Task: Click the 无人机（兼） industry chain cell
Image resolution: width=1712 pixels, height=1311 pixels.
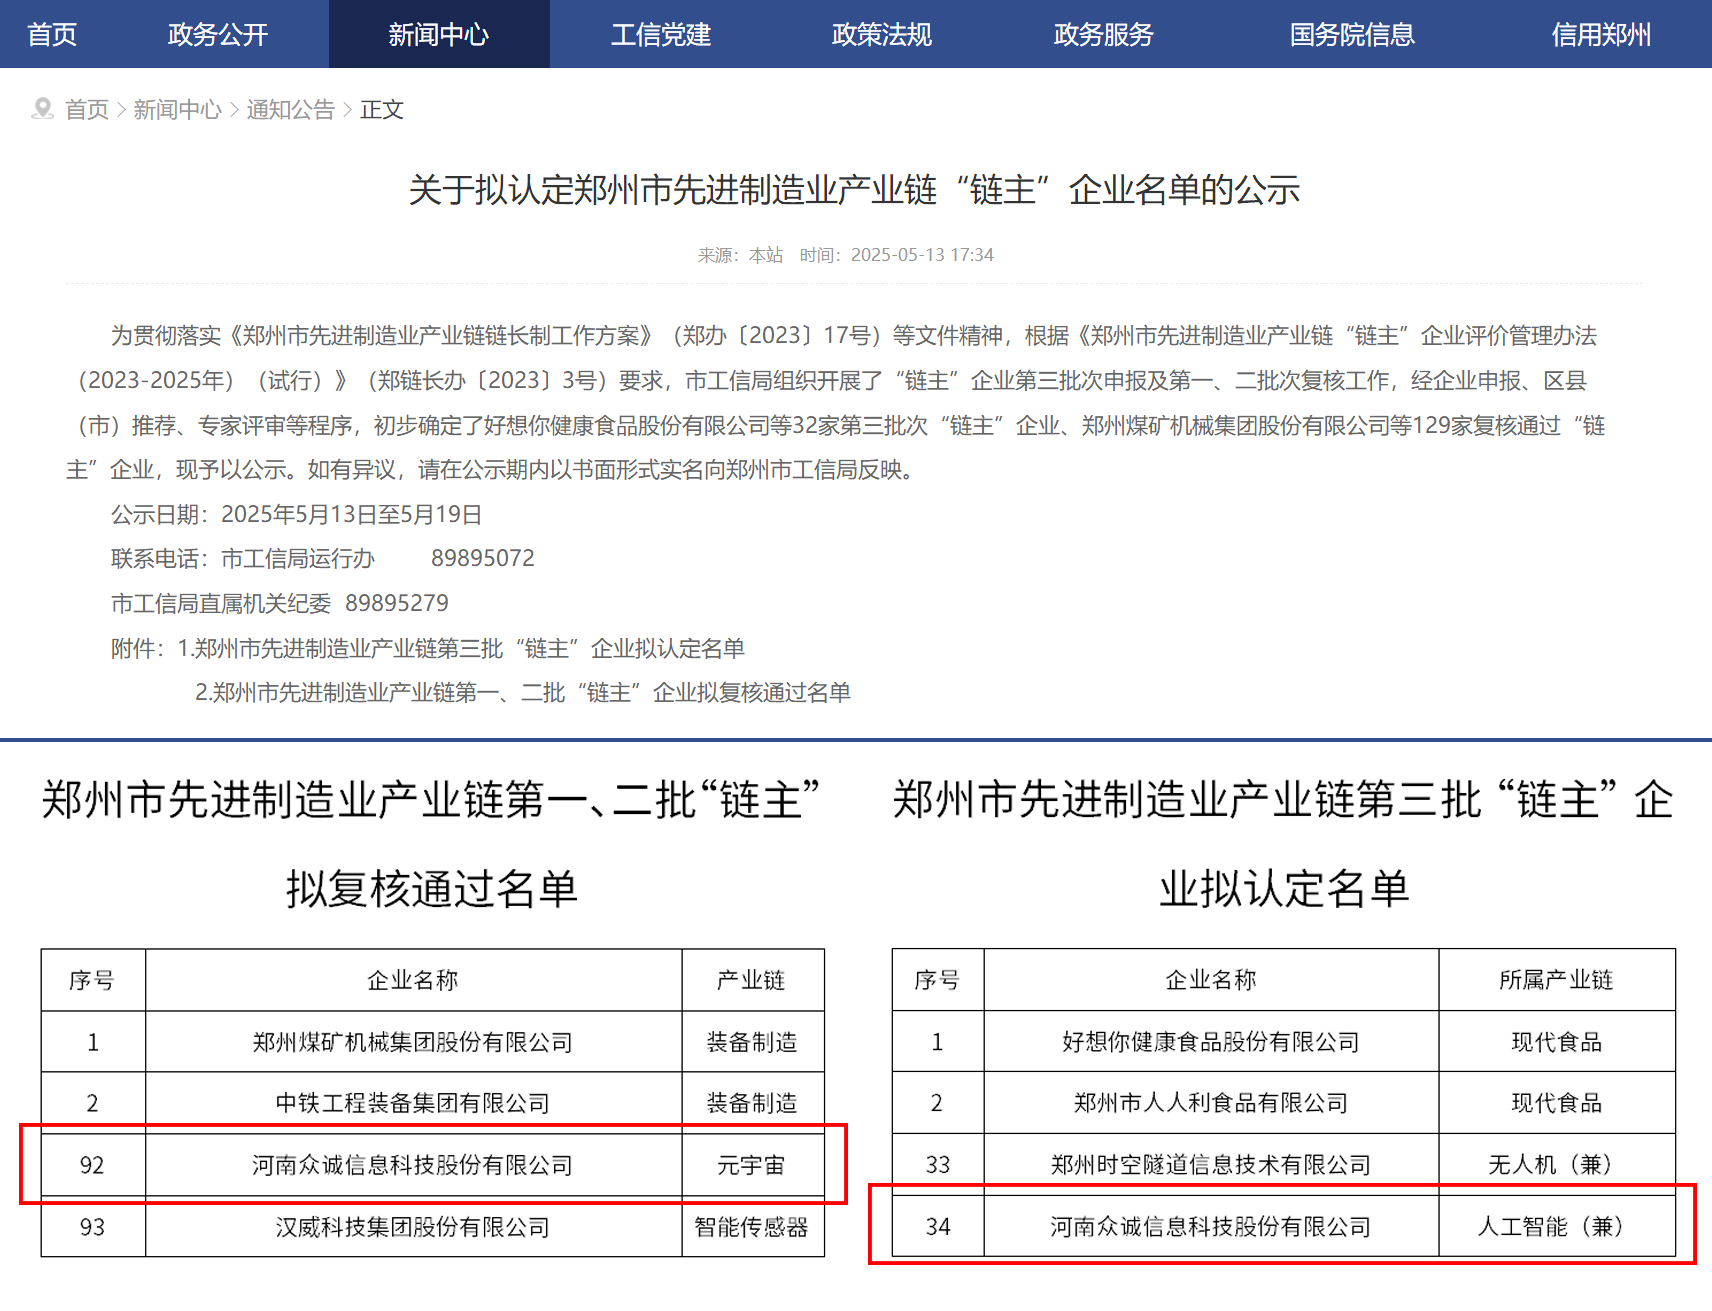Action: tap(1557, 1165)
